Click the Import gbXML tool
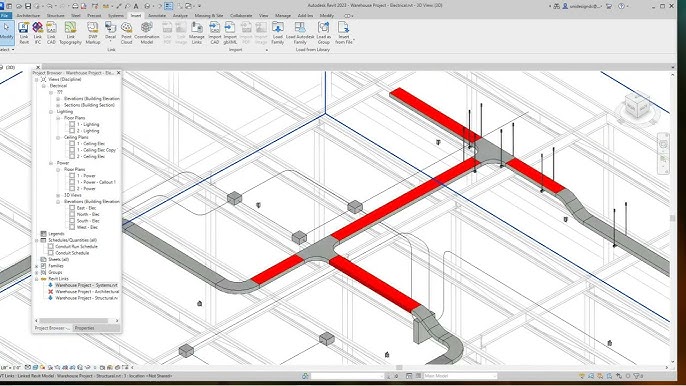Viewport: 686px width, 386px height. coord(230,33)
